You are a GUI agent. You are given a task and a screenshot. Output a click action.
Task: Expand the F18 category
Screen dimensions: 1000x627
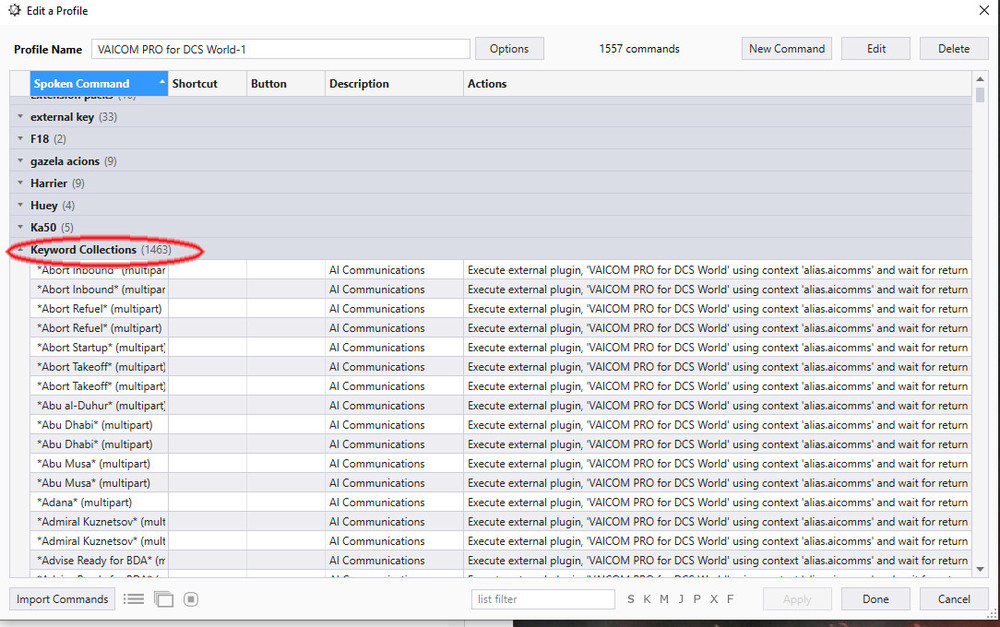click(20, 138)
